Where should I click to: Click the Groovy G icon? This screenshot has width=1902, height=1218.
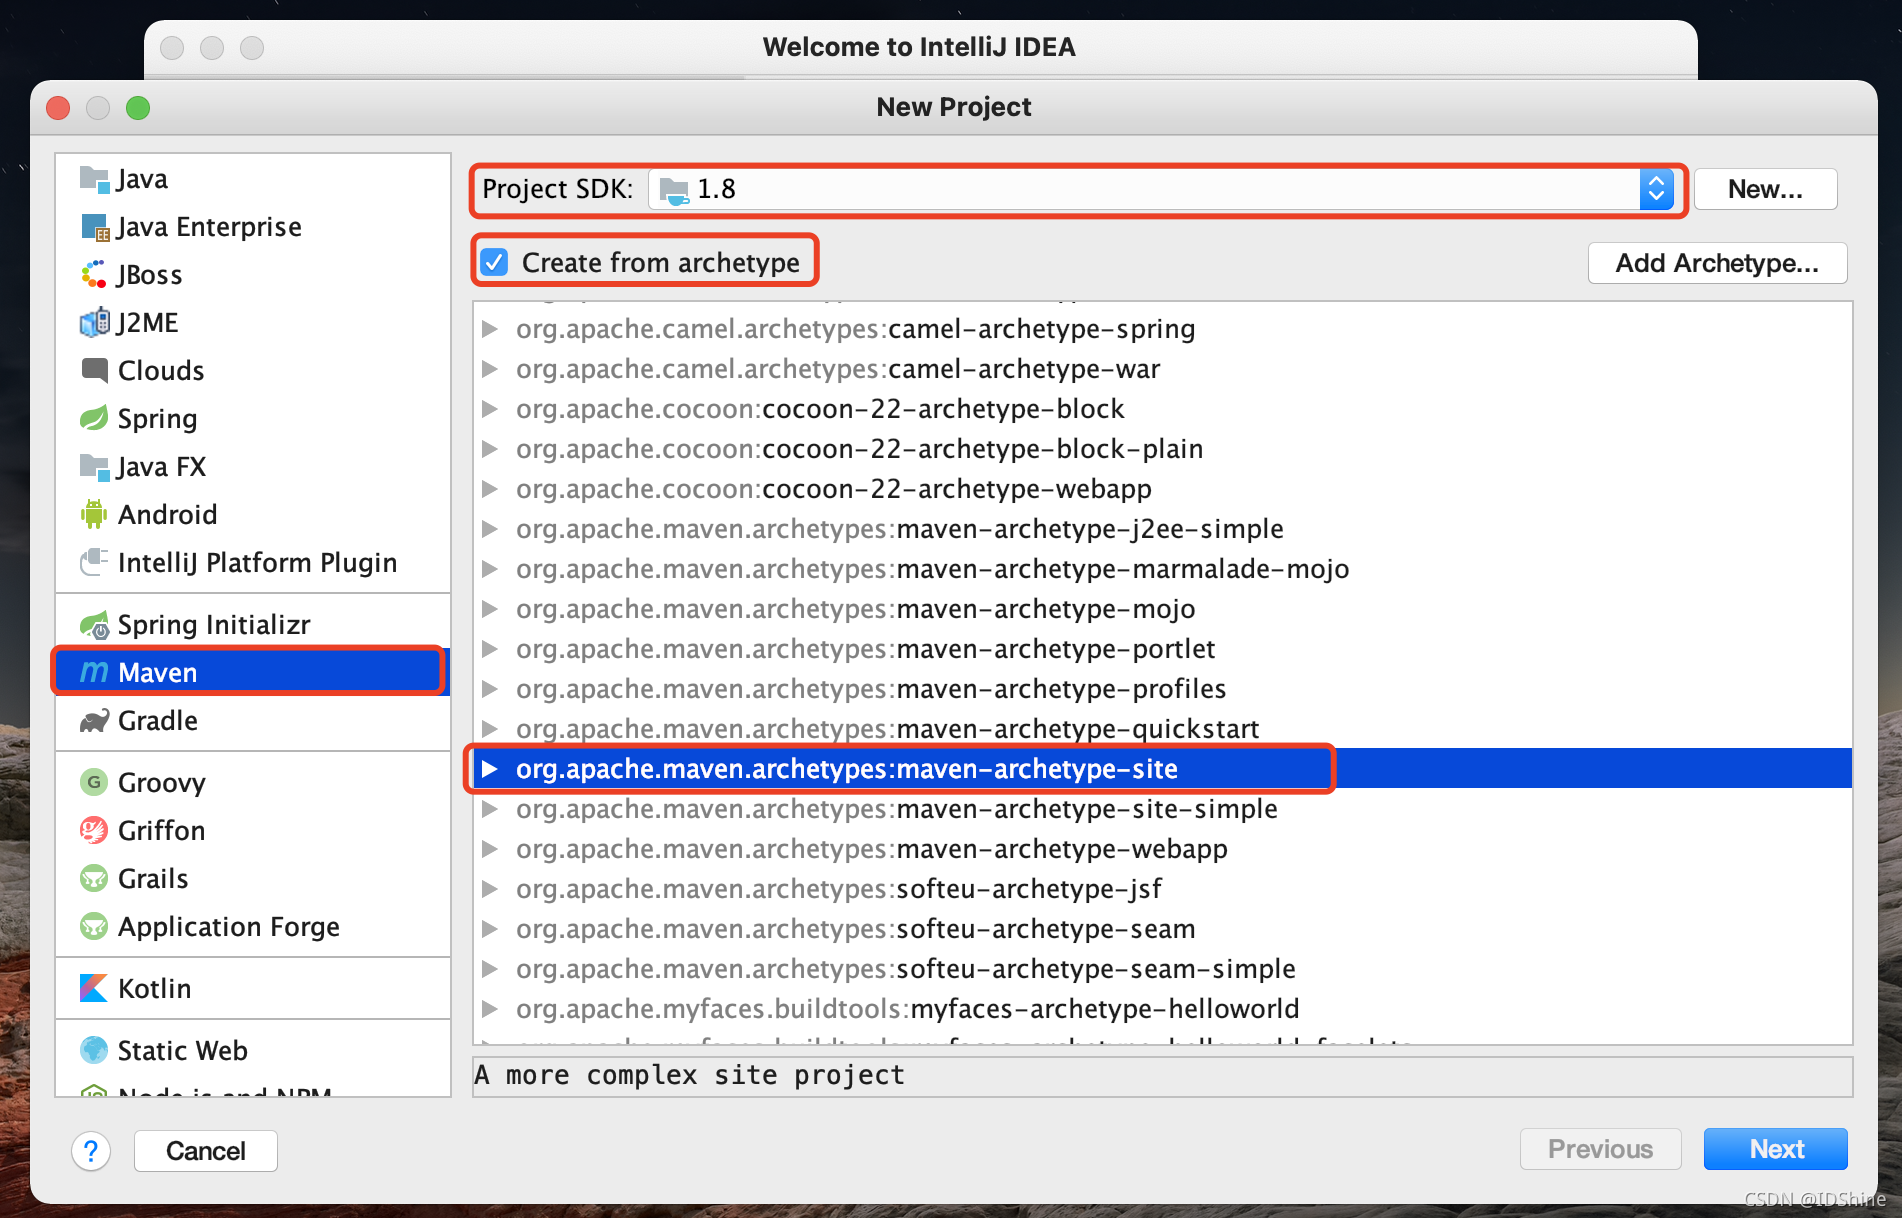click(x=94, y=782)
